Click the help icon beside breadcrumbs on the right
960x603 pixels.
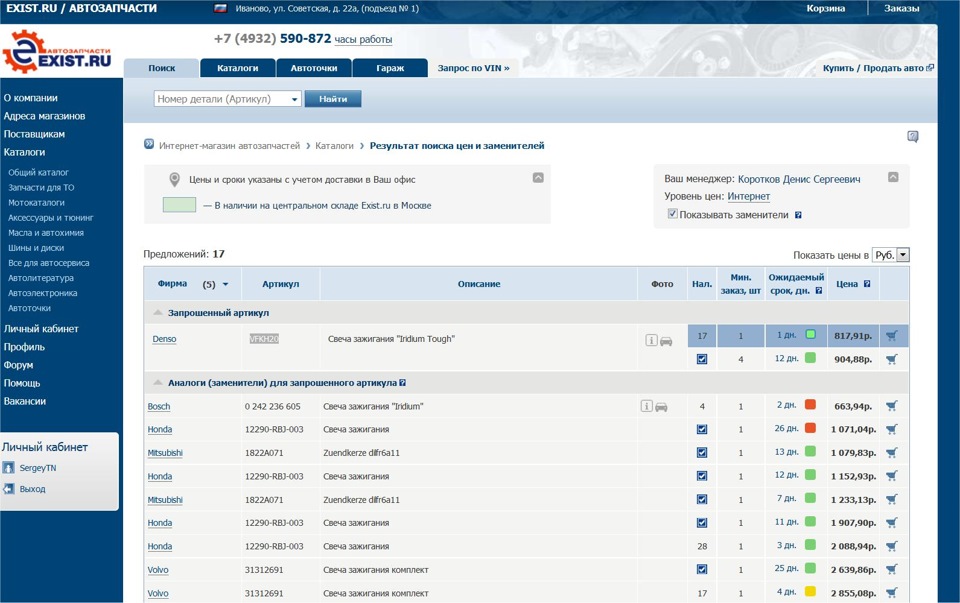912,137
